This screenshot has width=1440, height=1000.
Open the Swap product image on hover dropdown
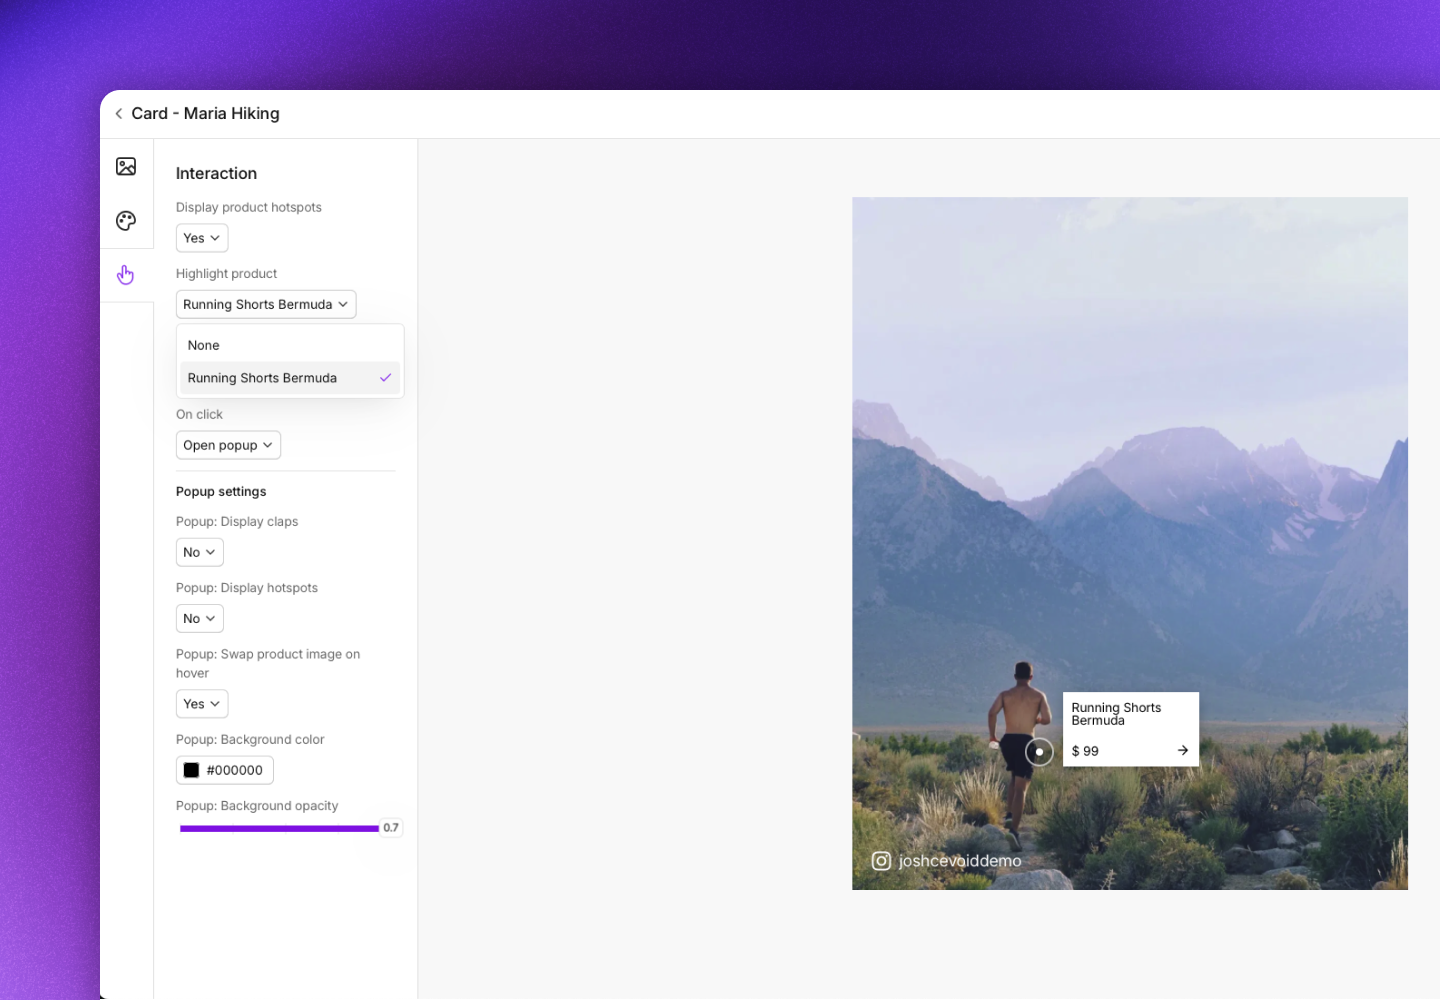202,704
